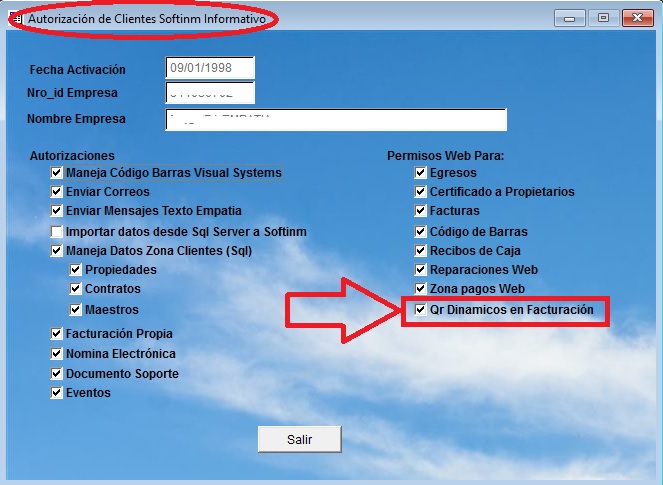Click the Permisos Web Para: label
This screenshot has height=485, width=663.
pyautogui.click(x=446, y=156)
